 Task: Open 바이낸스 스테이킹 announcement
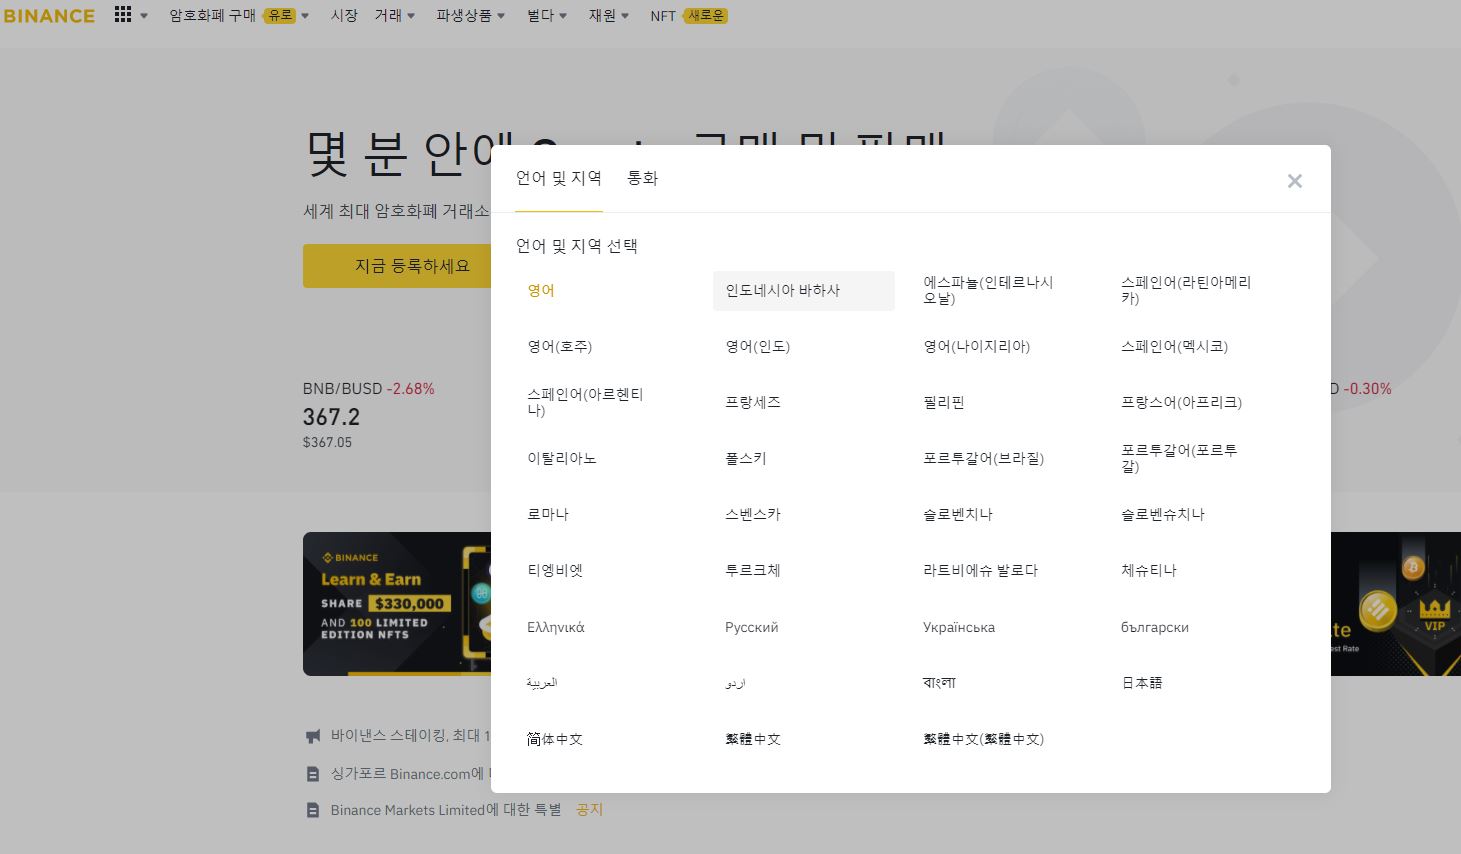(411, 736)
